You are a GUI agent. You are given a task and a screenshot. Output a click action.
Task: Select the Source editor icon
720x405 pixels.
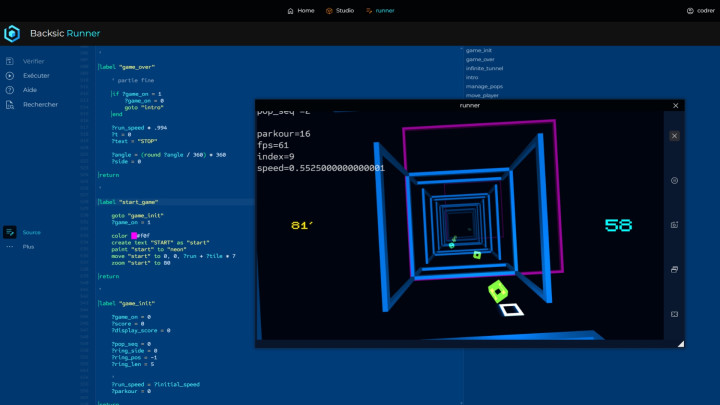click(x=10, y=232)
